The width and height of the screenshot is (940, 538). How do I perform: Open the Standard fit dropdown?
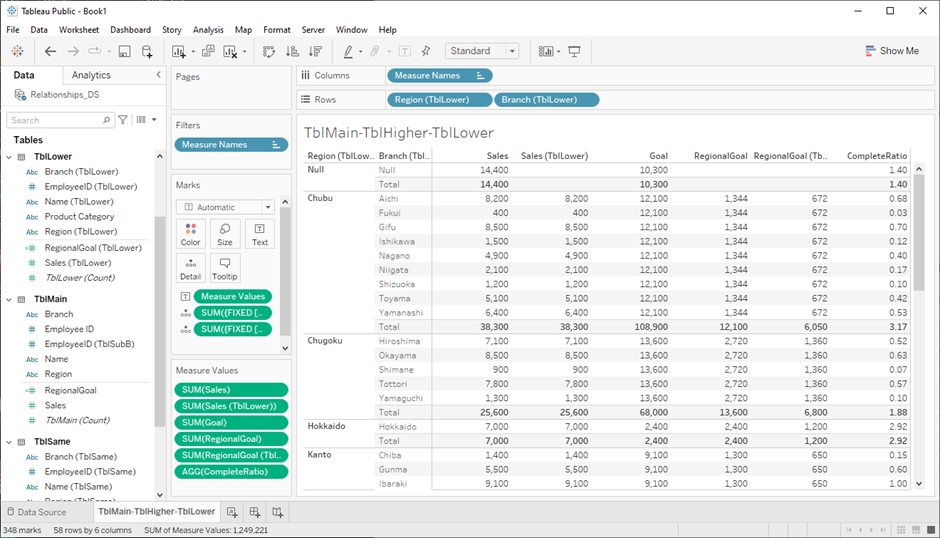click(x=482, y=51)
